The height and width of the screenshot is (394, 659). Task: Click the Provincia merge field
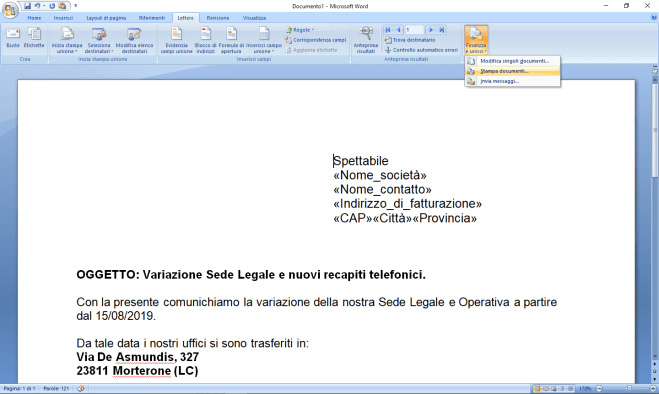445,218
